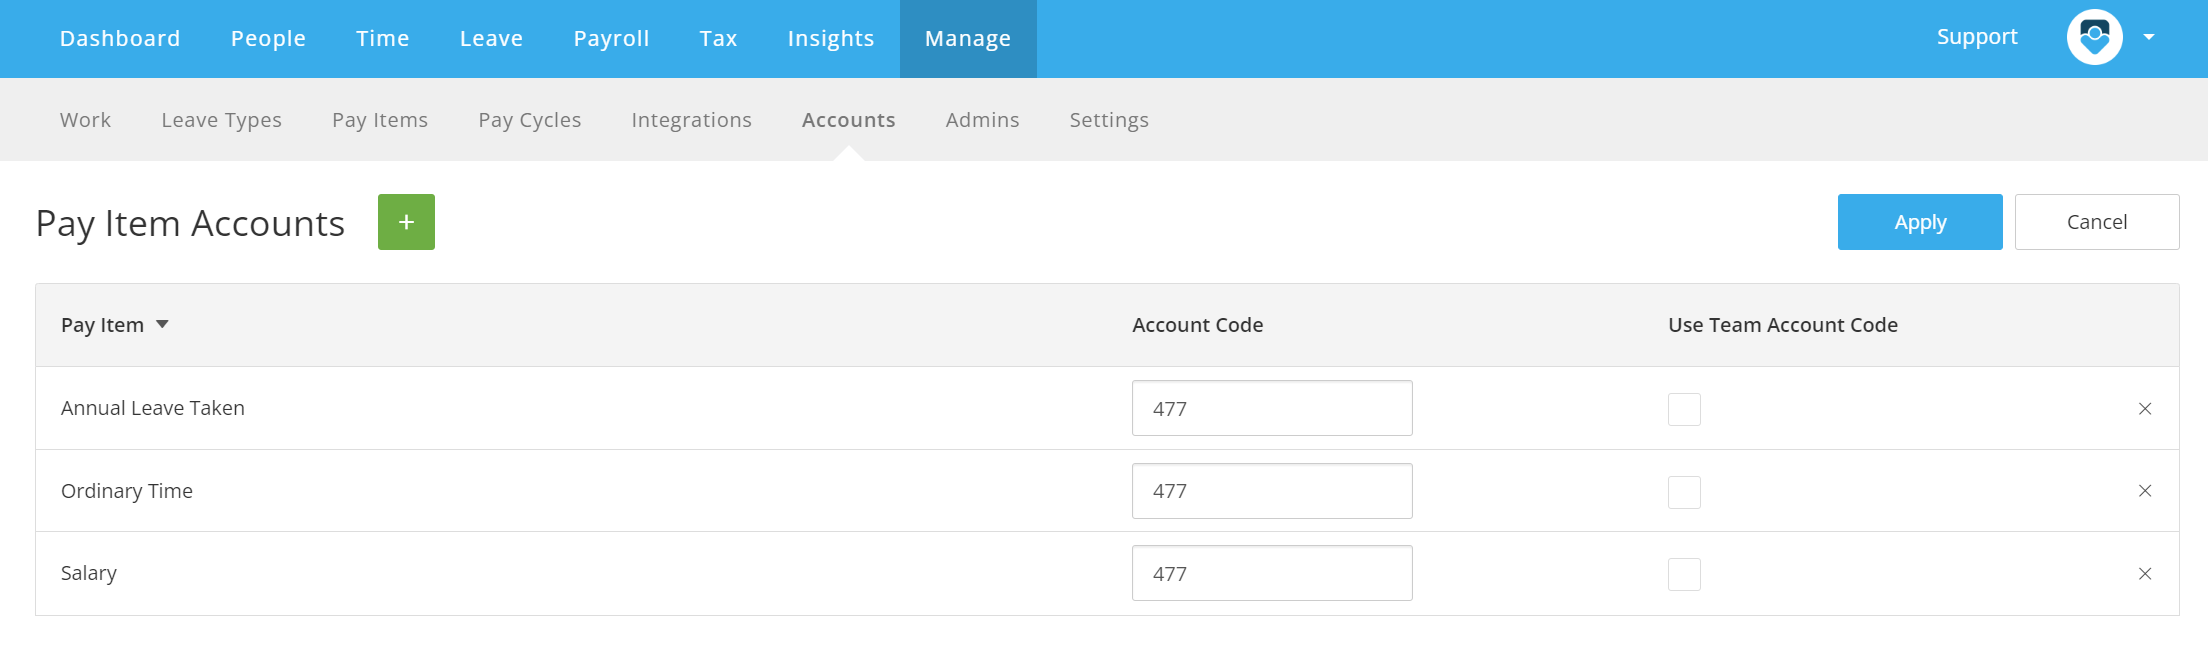Go to the Payroll section
2208x650 pixels.
611,38
